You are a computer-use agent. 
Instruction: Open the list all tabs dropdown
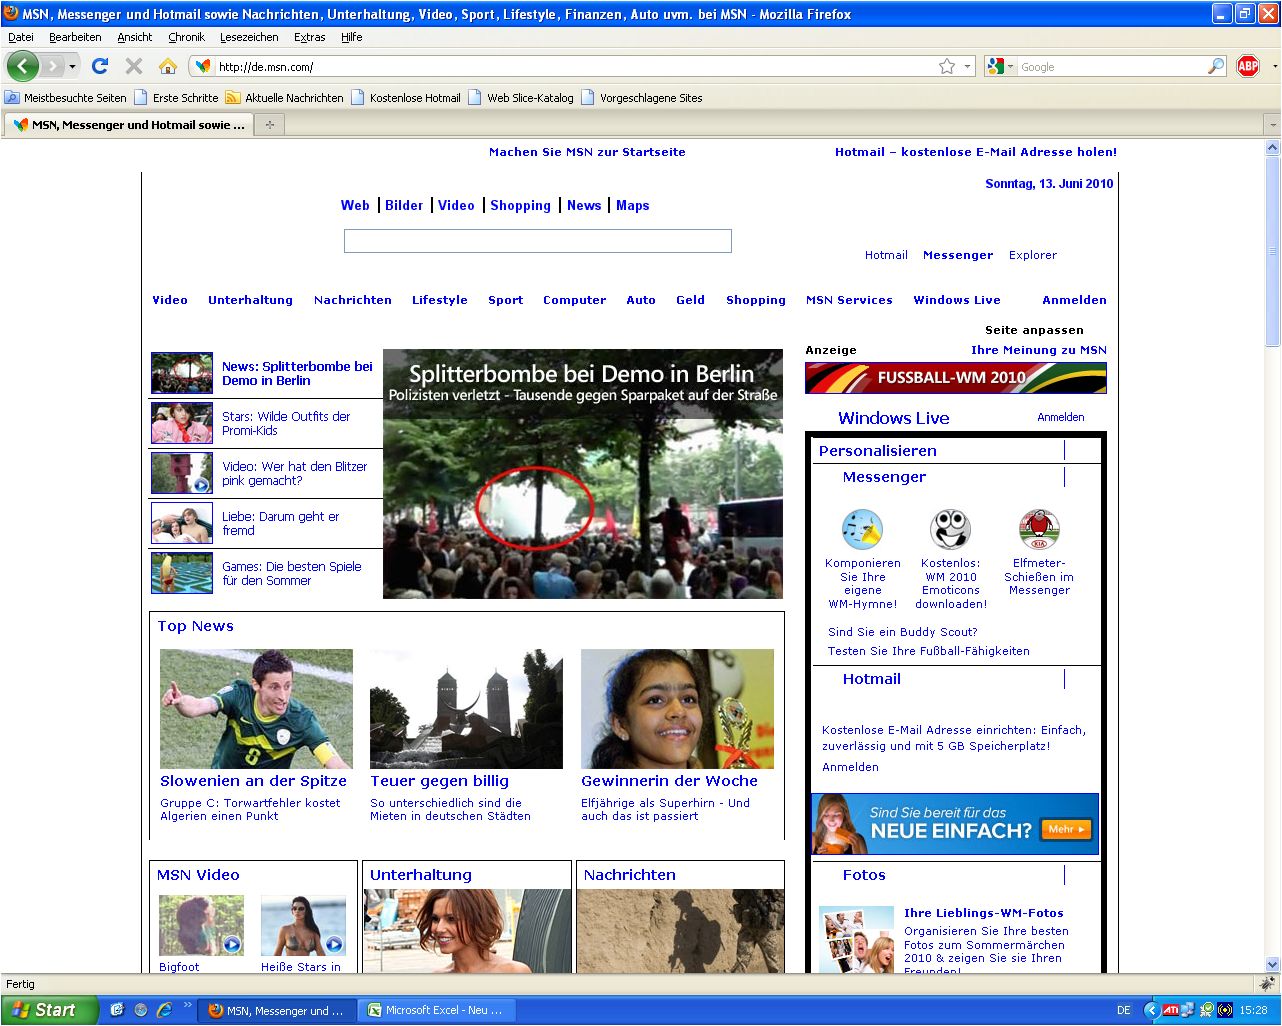click(1272, 125)
